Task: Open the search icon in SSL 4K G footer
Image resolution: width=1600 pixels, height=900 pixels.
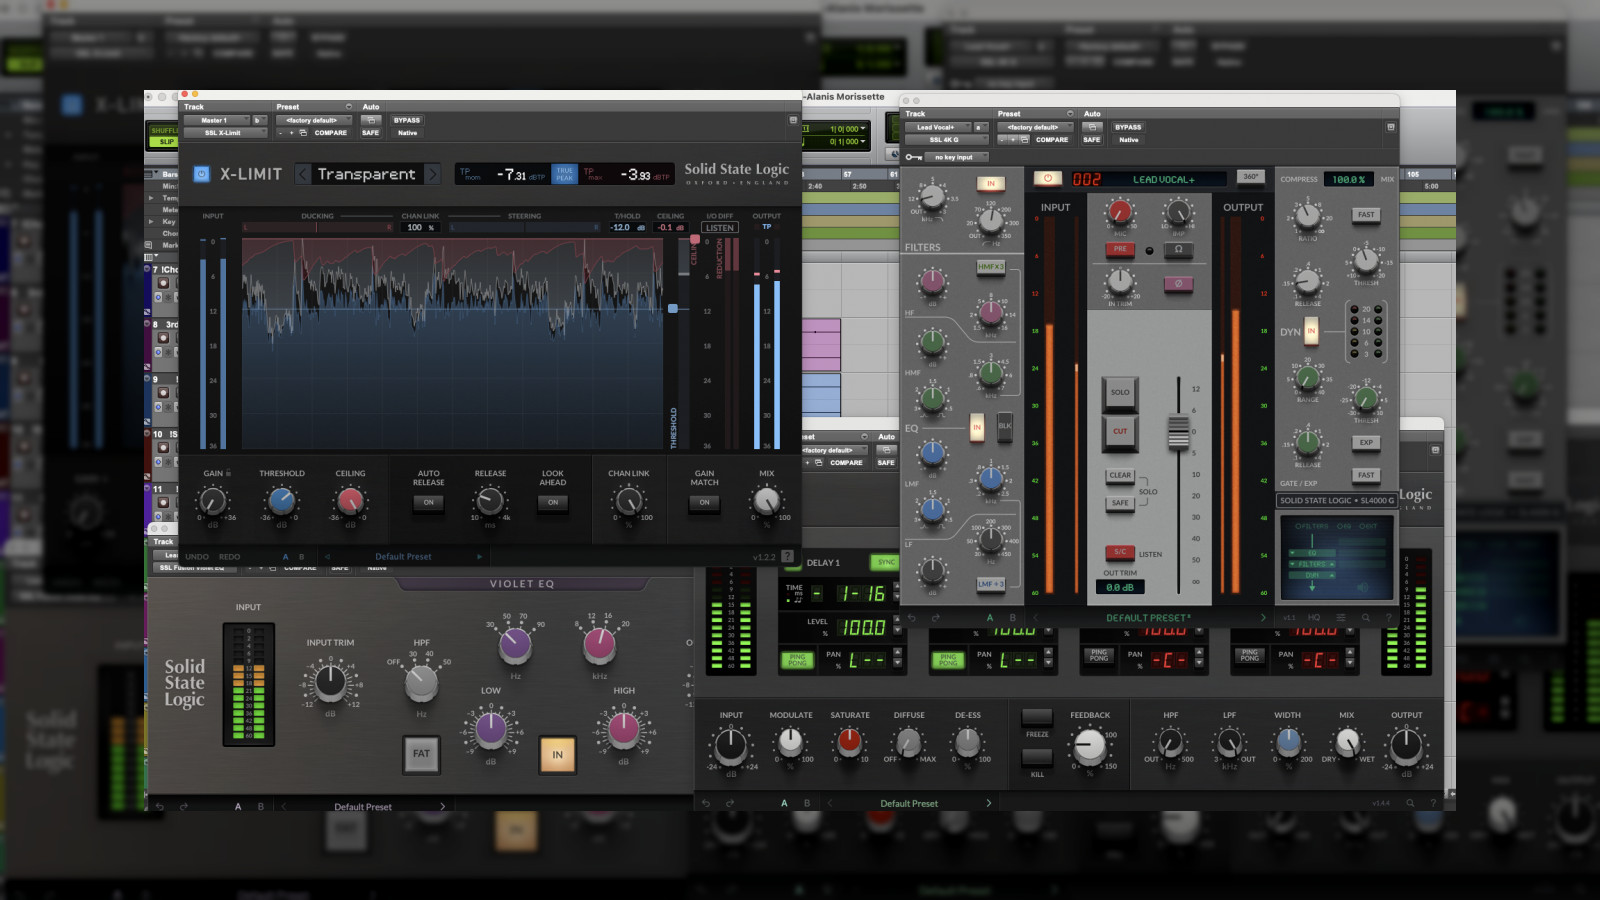Action: point(1365,618)
